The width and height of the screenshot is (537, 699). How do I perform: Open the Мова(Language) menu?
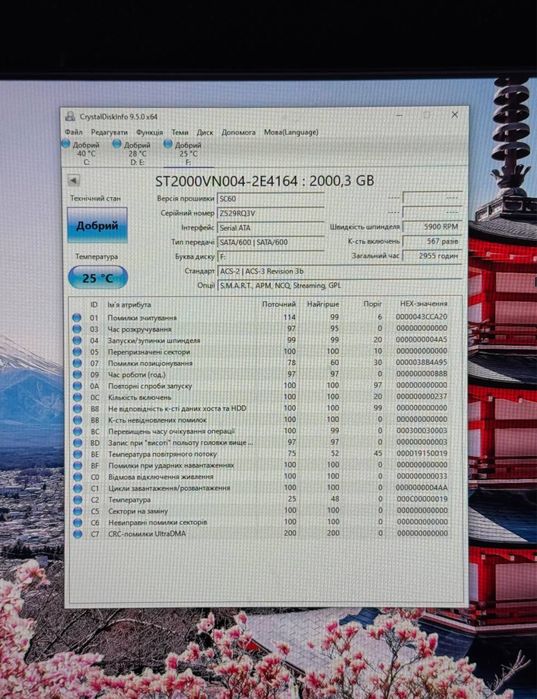click(x=291, y=132)
